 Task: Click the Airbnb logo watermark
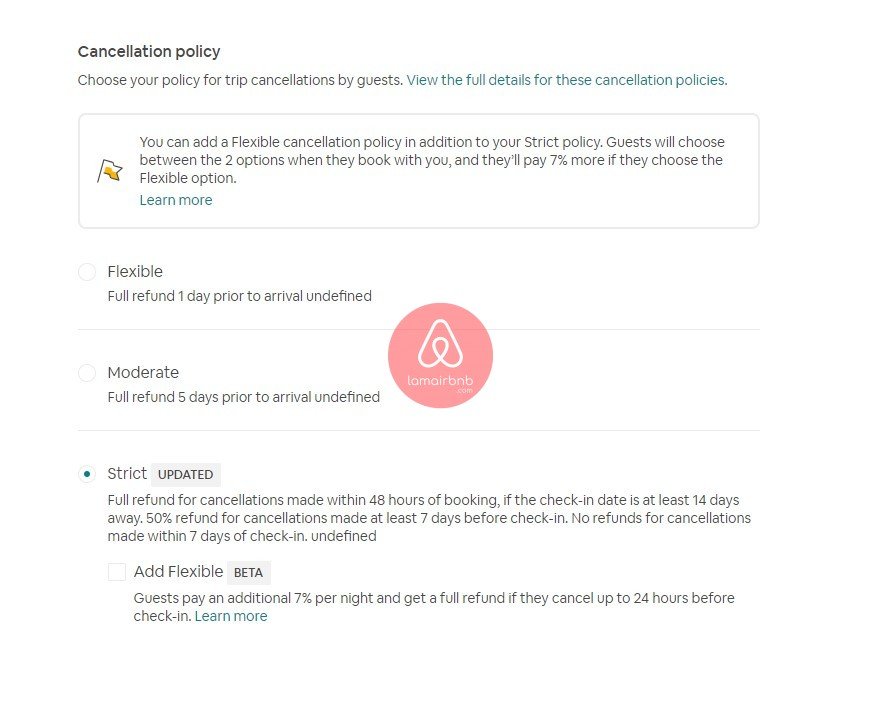(x=440, y=354)
